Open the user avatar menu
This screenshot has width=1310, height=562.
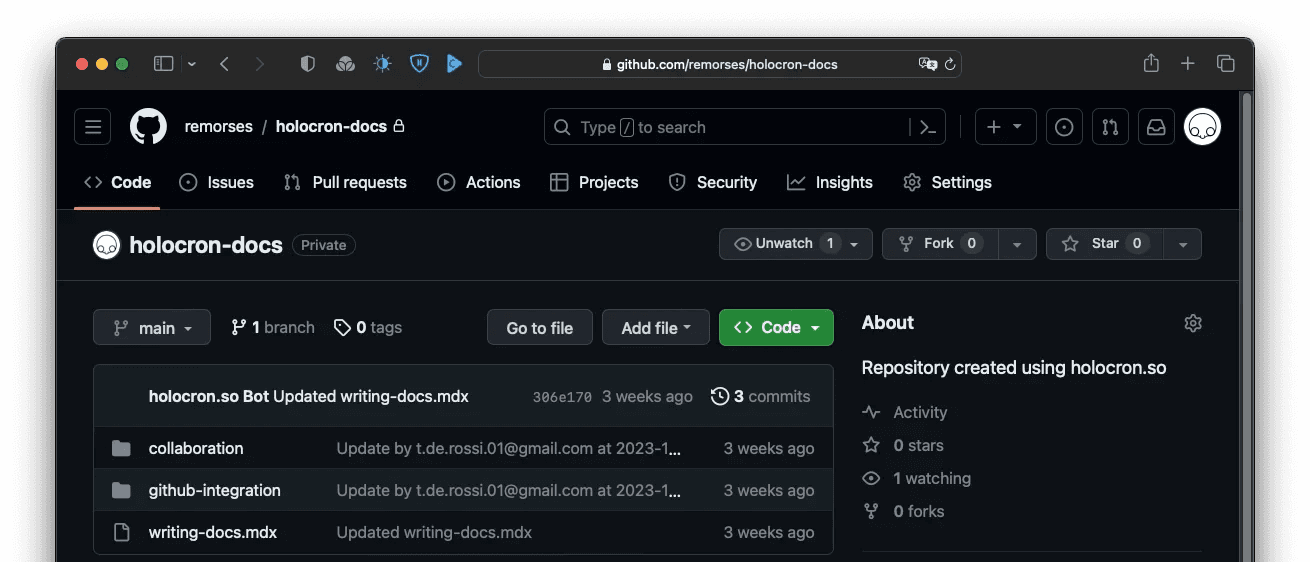click(1203, 127)
